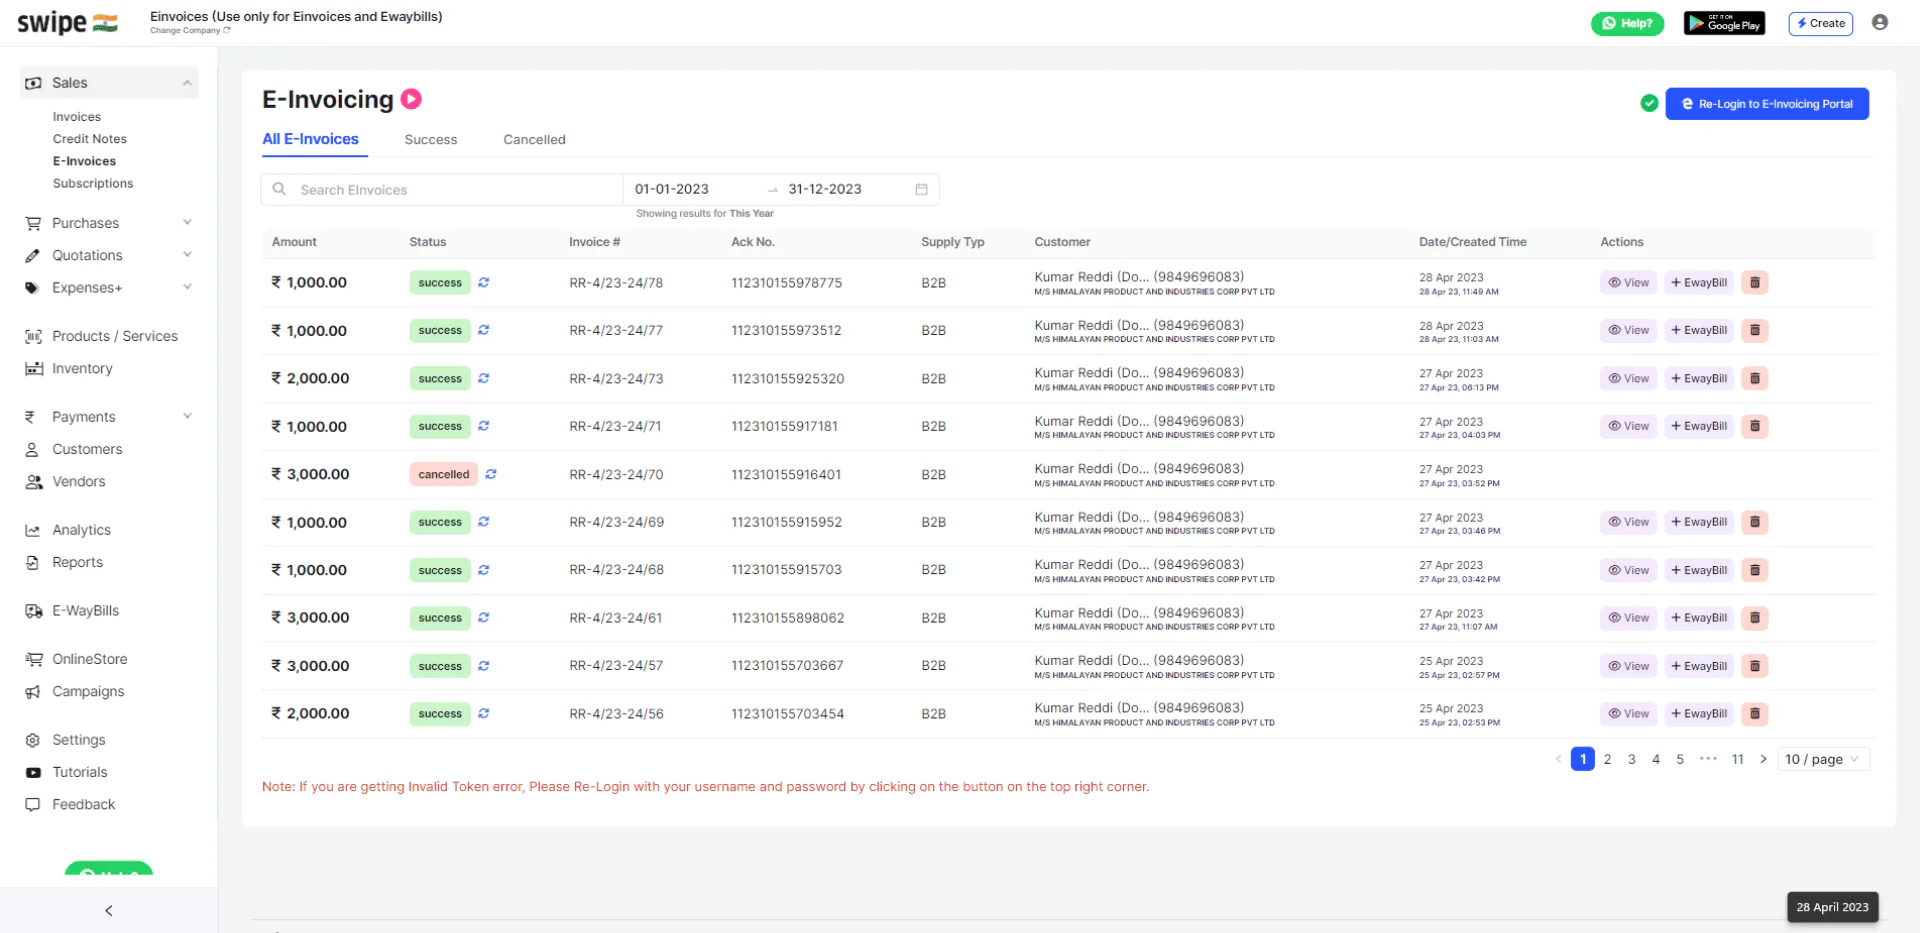
Task: Click the Change Company link
Action: [190, 31]
